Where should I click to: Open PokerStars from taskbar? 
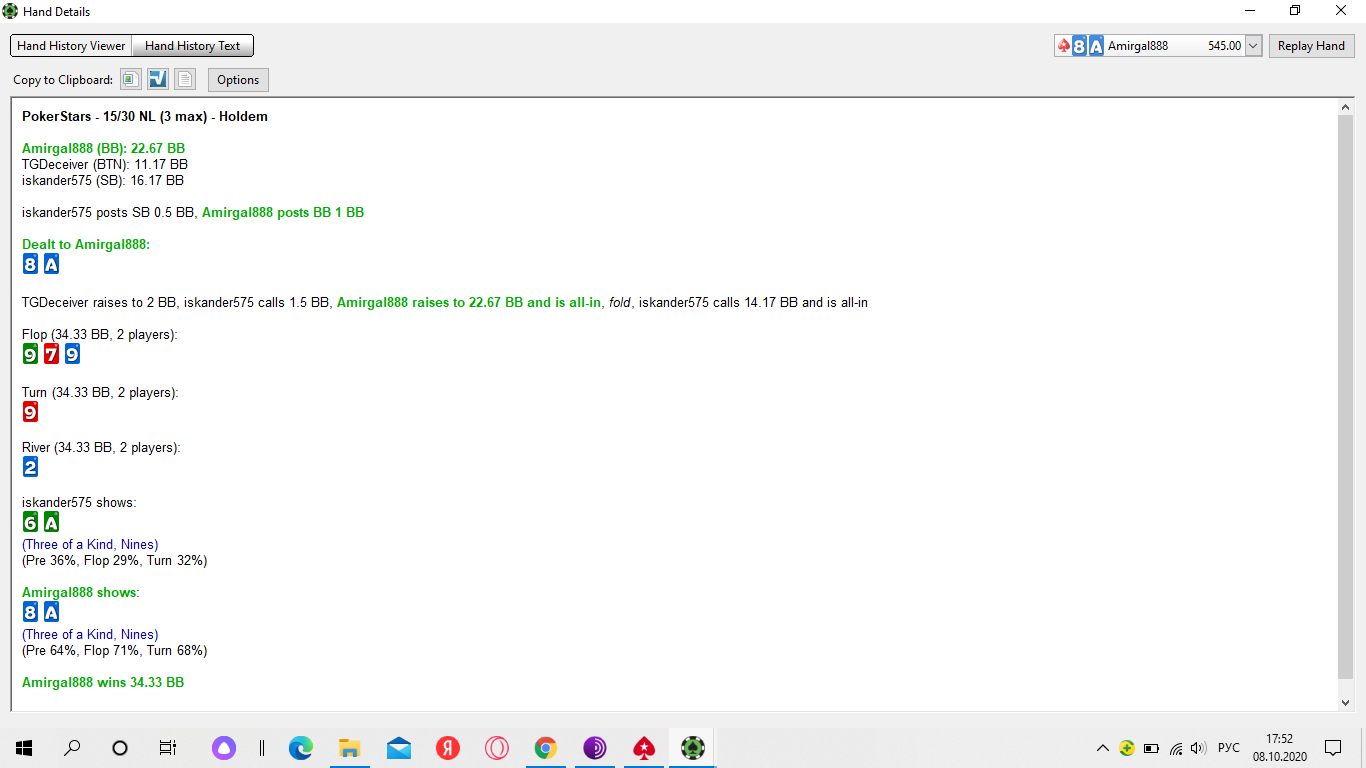pyautogui.click(x=643, y=747)
